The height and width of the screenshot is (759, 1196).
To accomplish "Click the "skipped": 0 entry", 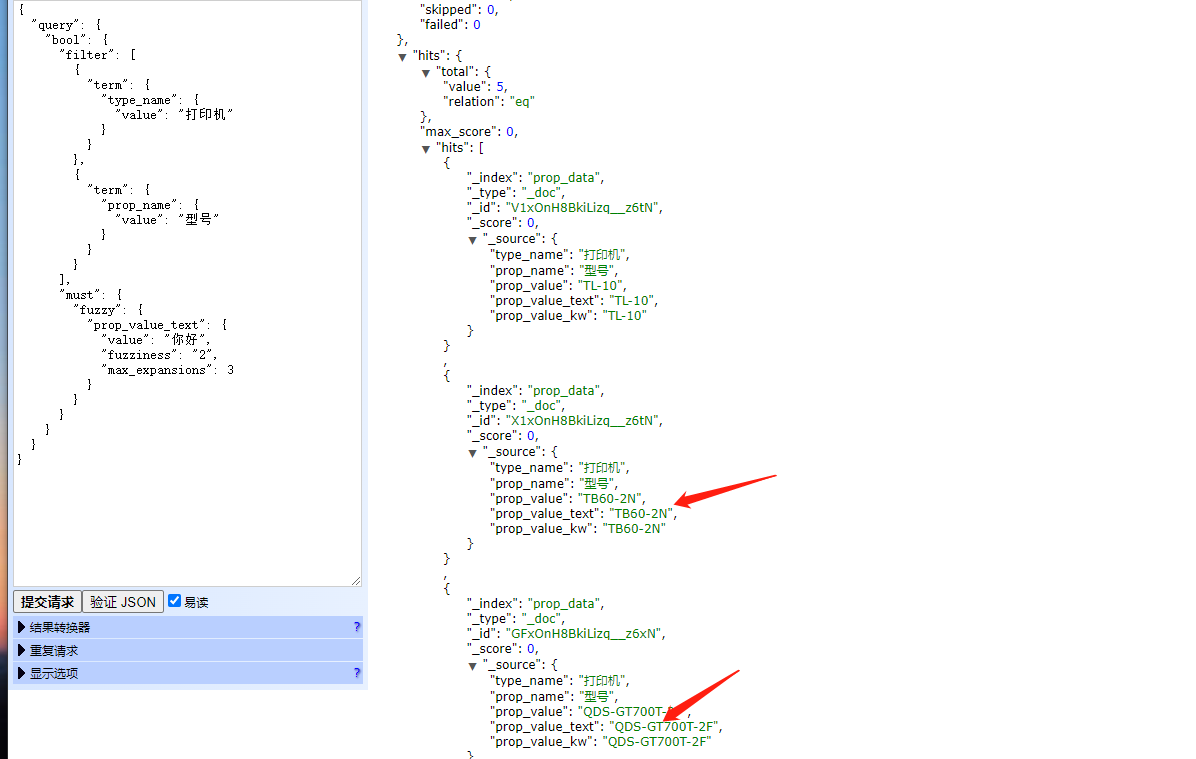I will point(460,10).
